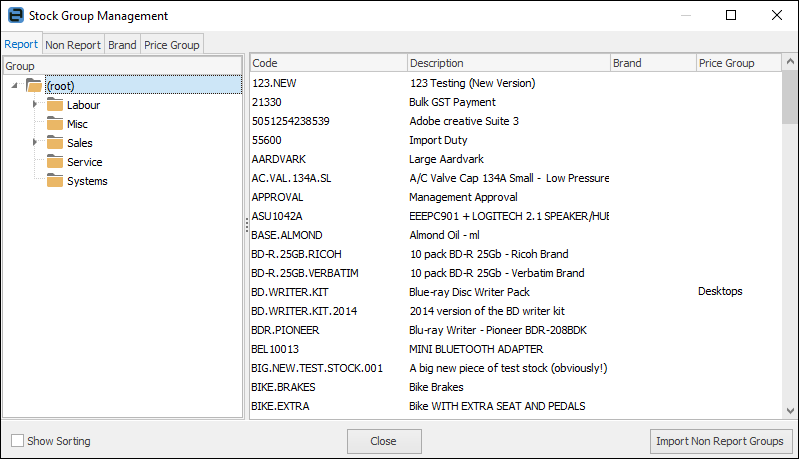Select the 123.NEW stock code
Image resolution: width=799 pixels, height=459 pixels.
(x=274, y=83)
